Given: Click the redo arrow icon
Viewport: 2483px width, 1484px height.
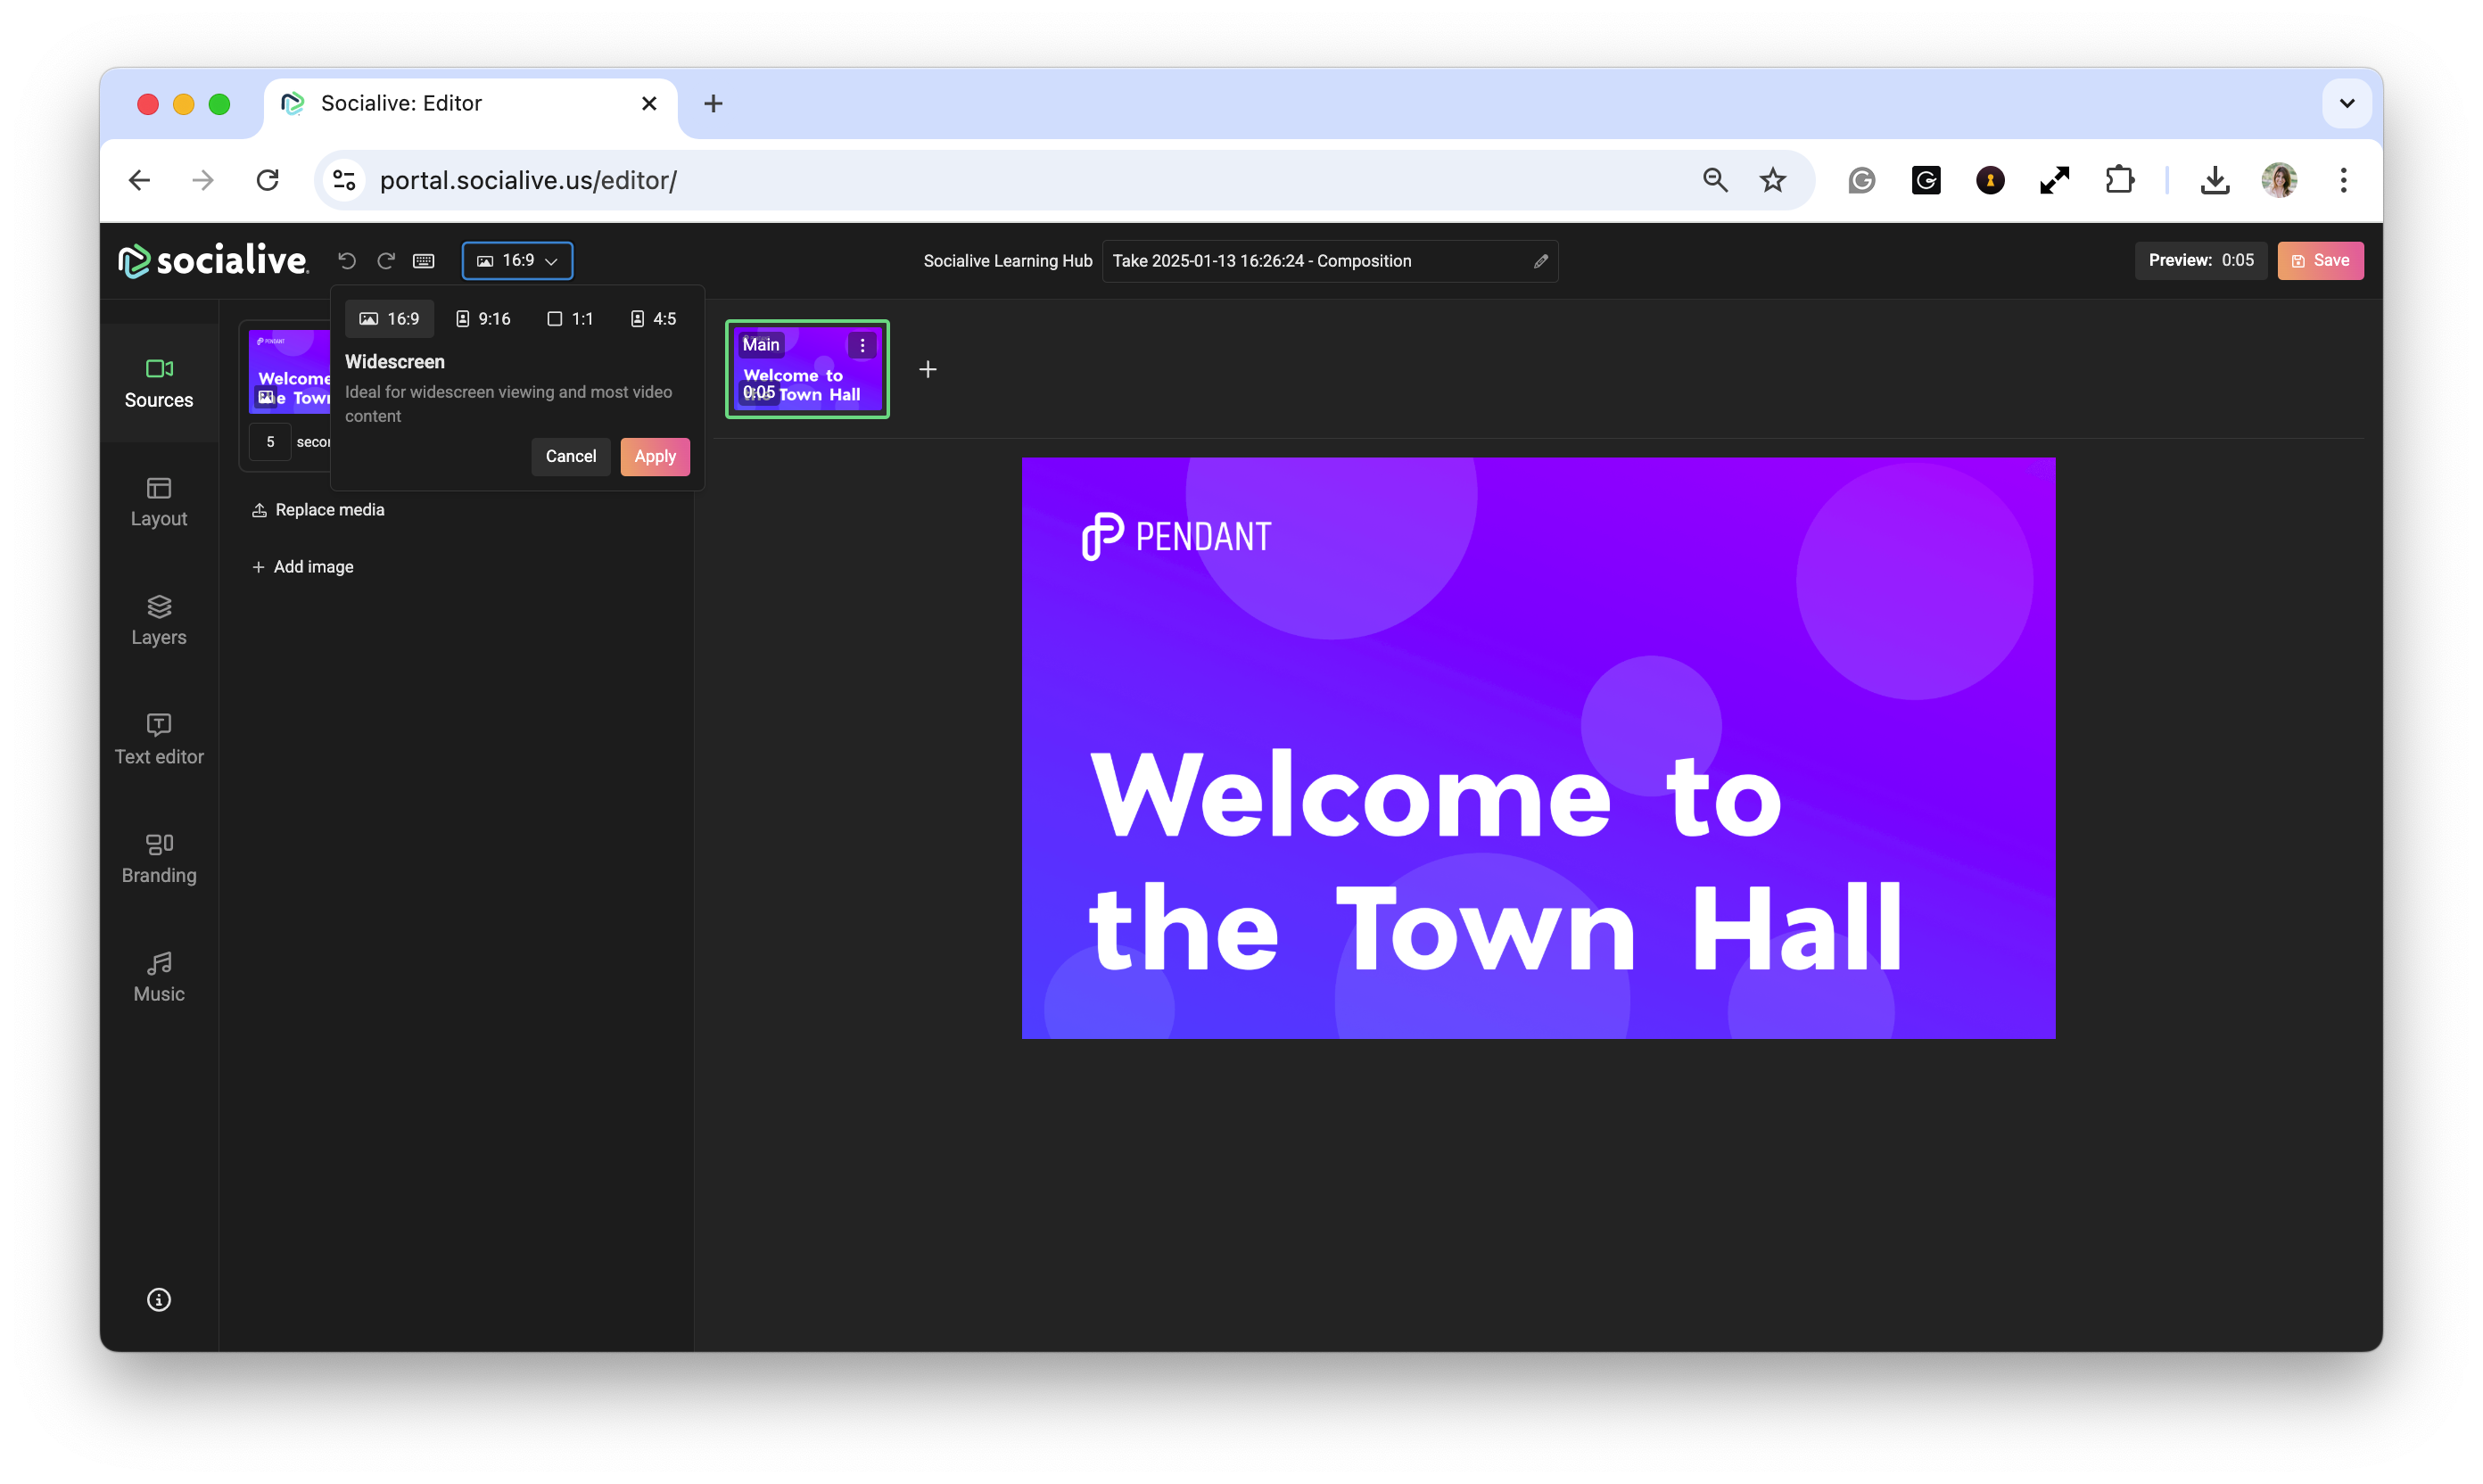Looking at the screenshot, I should click(386, 260).
